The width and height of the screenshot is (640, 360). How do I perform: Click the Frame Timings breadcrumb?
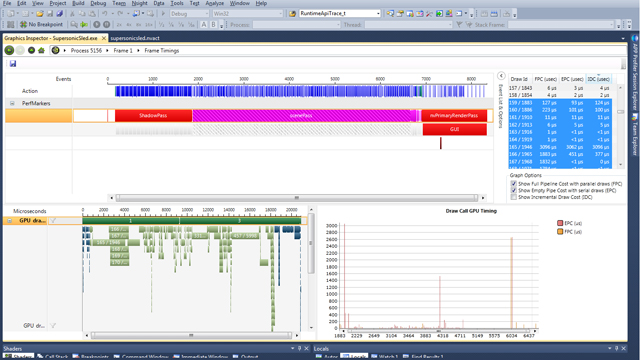(162, 51)
